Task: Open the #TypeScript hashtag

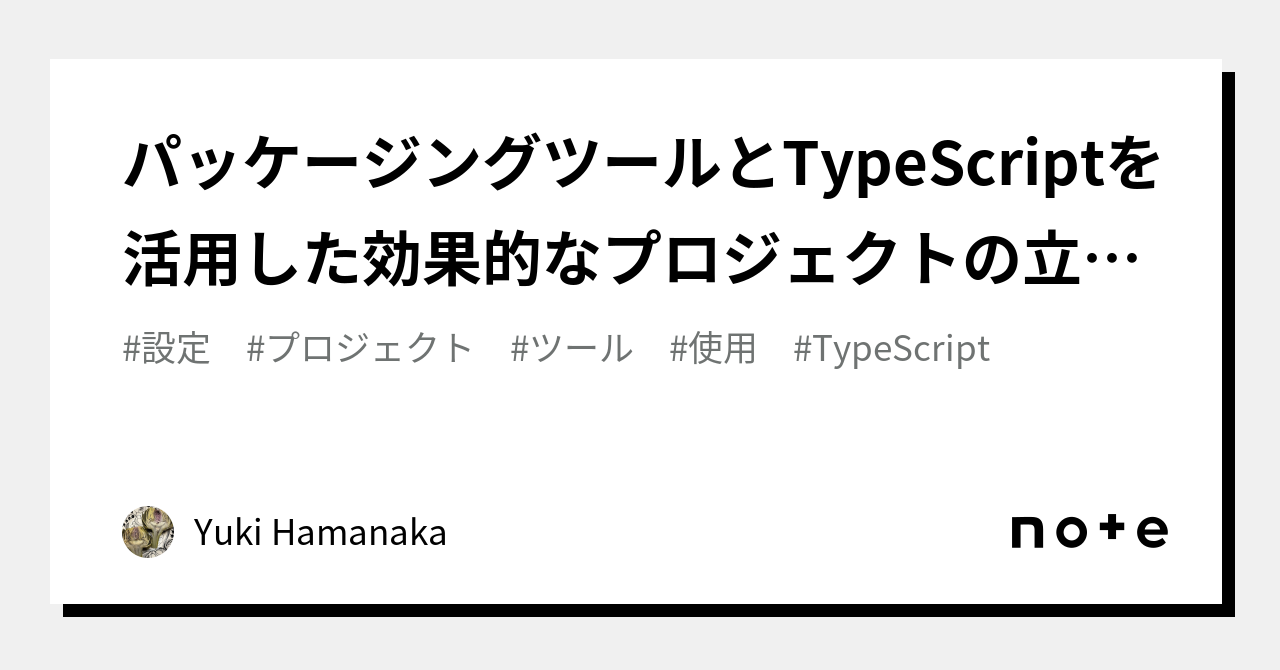Action: (x=891, y=349)
